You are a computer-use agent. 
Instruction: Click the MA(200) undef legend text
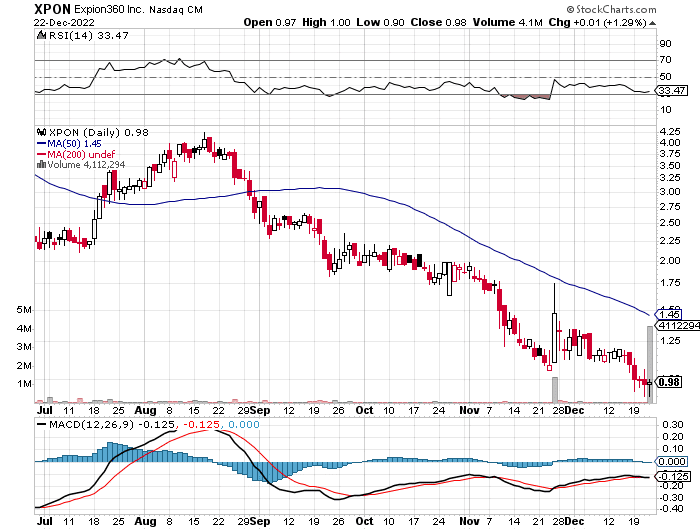81,154
